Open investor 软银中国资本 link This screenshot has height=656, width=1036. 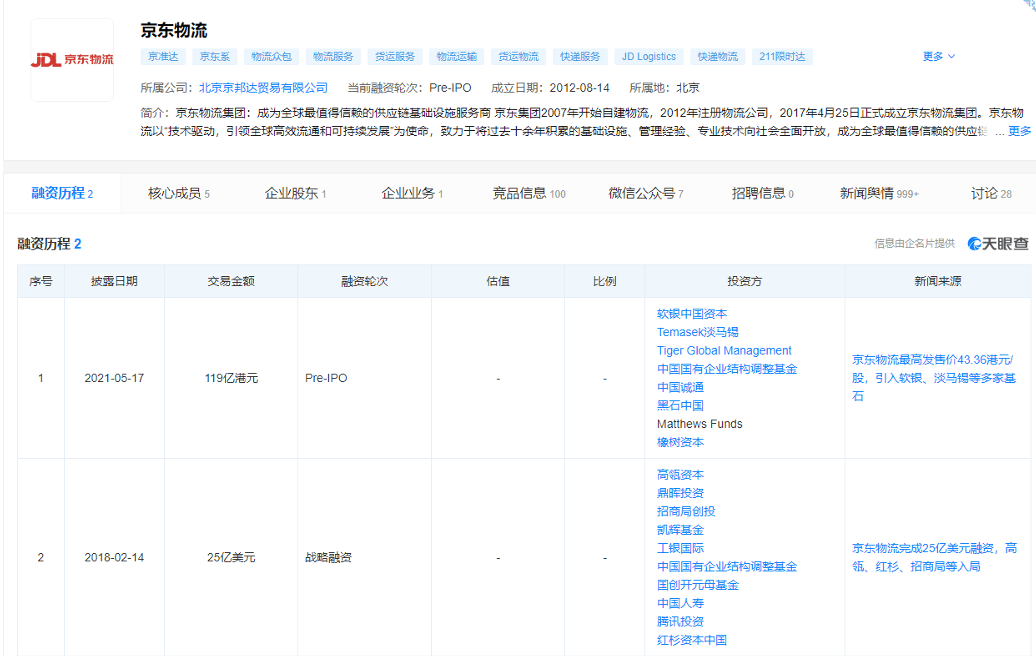691,314
